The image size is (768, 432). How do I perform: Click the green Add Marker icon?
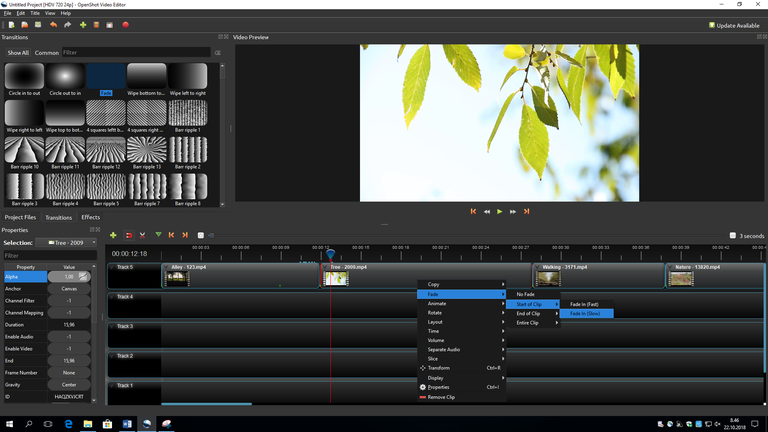point(158,235)
